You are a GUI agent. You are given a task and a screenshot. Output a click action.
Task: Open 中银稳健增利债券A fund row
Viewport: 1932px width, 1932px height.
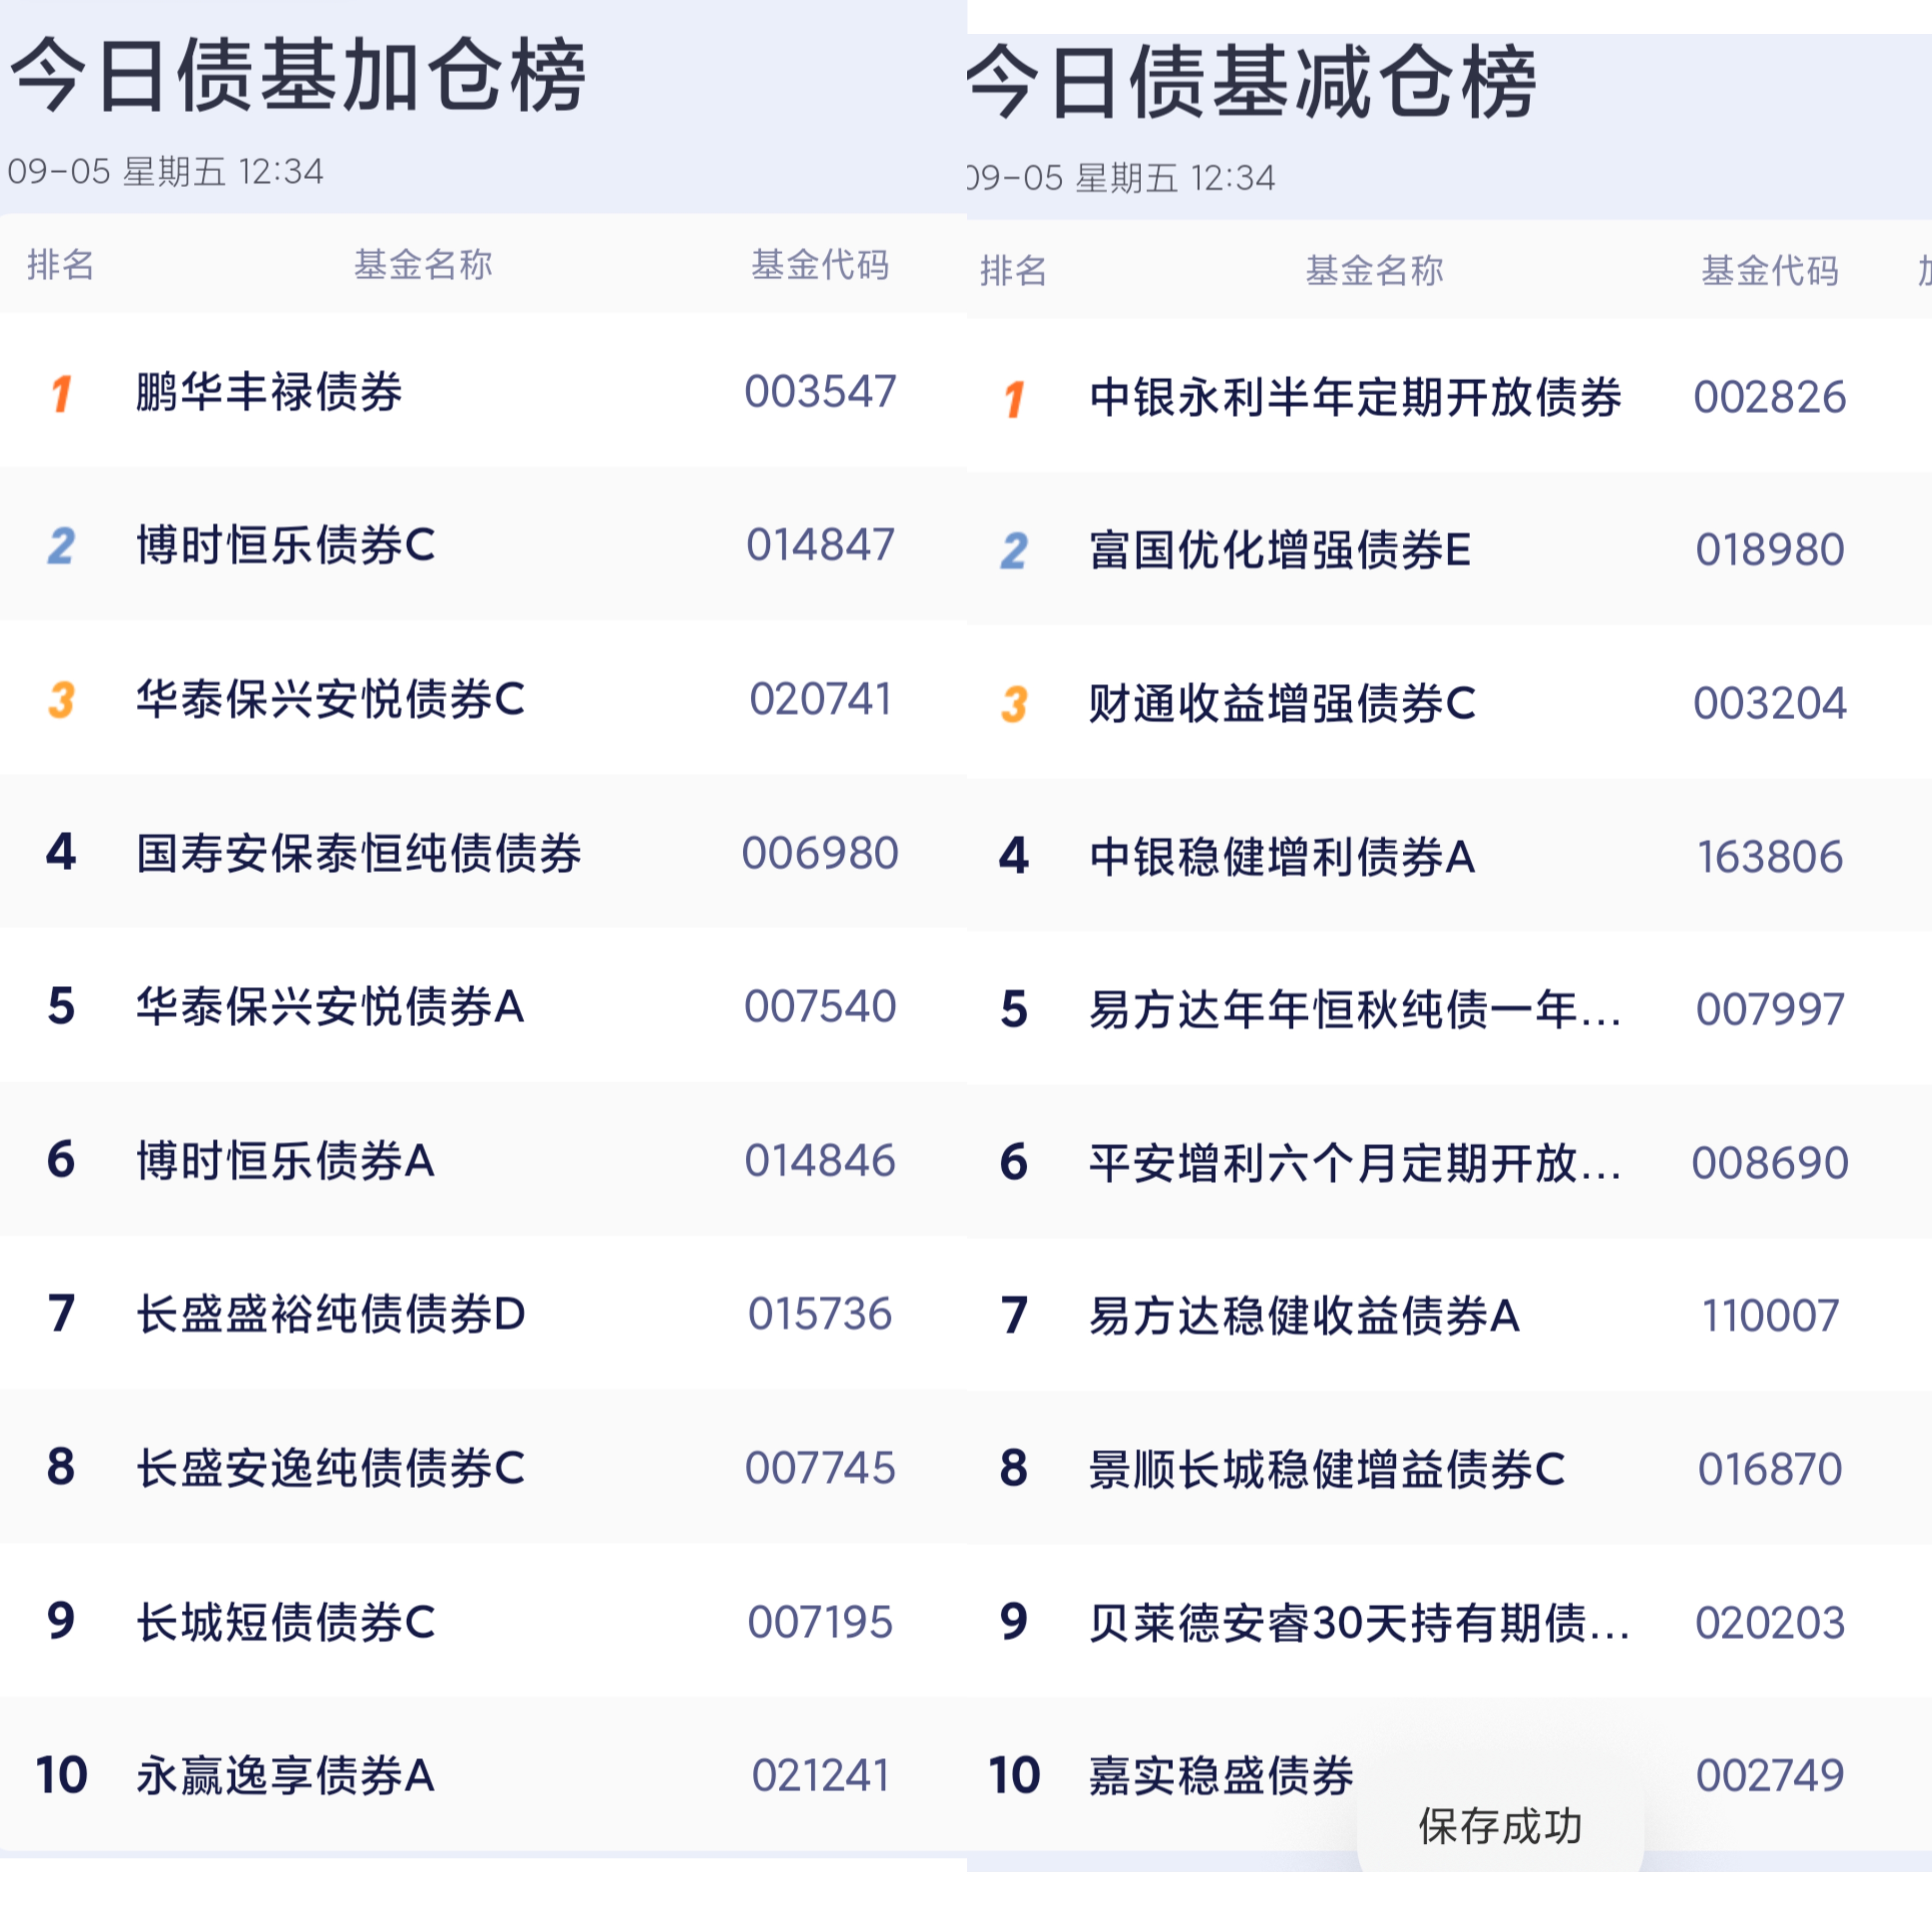(x=1449, y=856)
